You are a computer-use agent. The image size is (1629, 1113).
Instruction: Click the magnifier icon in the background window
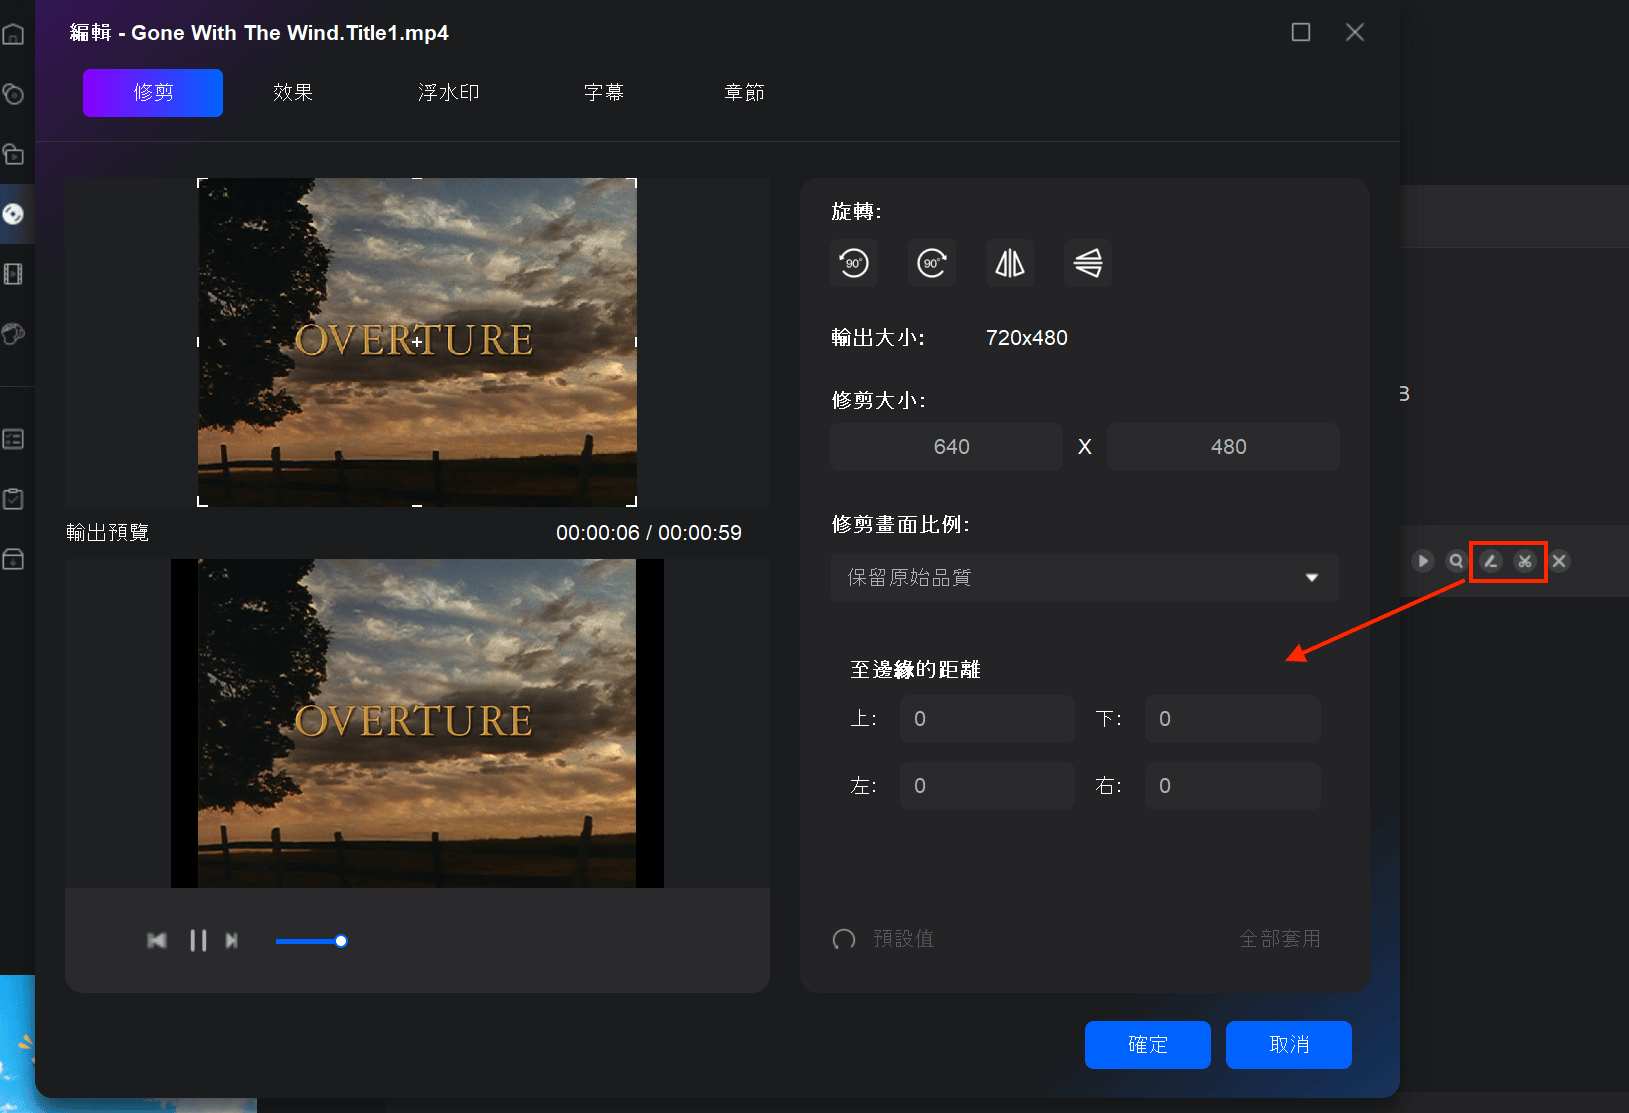pos(1457,561)
